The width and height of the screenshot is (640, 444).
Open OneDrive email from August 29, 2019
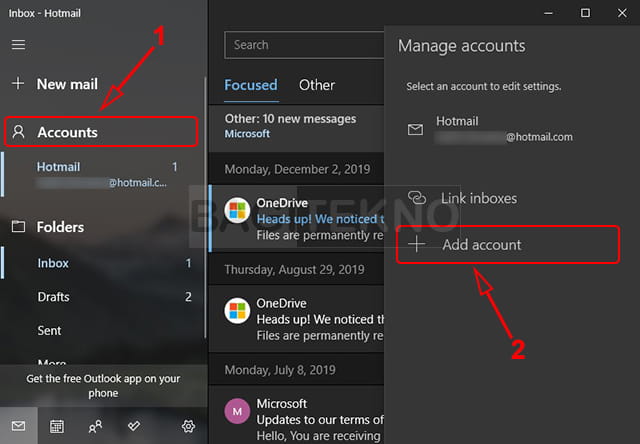coord(296,319)
